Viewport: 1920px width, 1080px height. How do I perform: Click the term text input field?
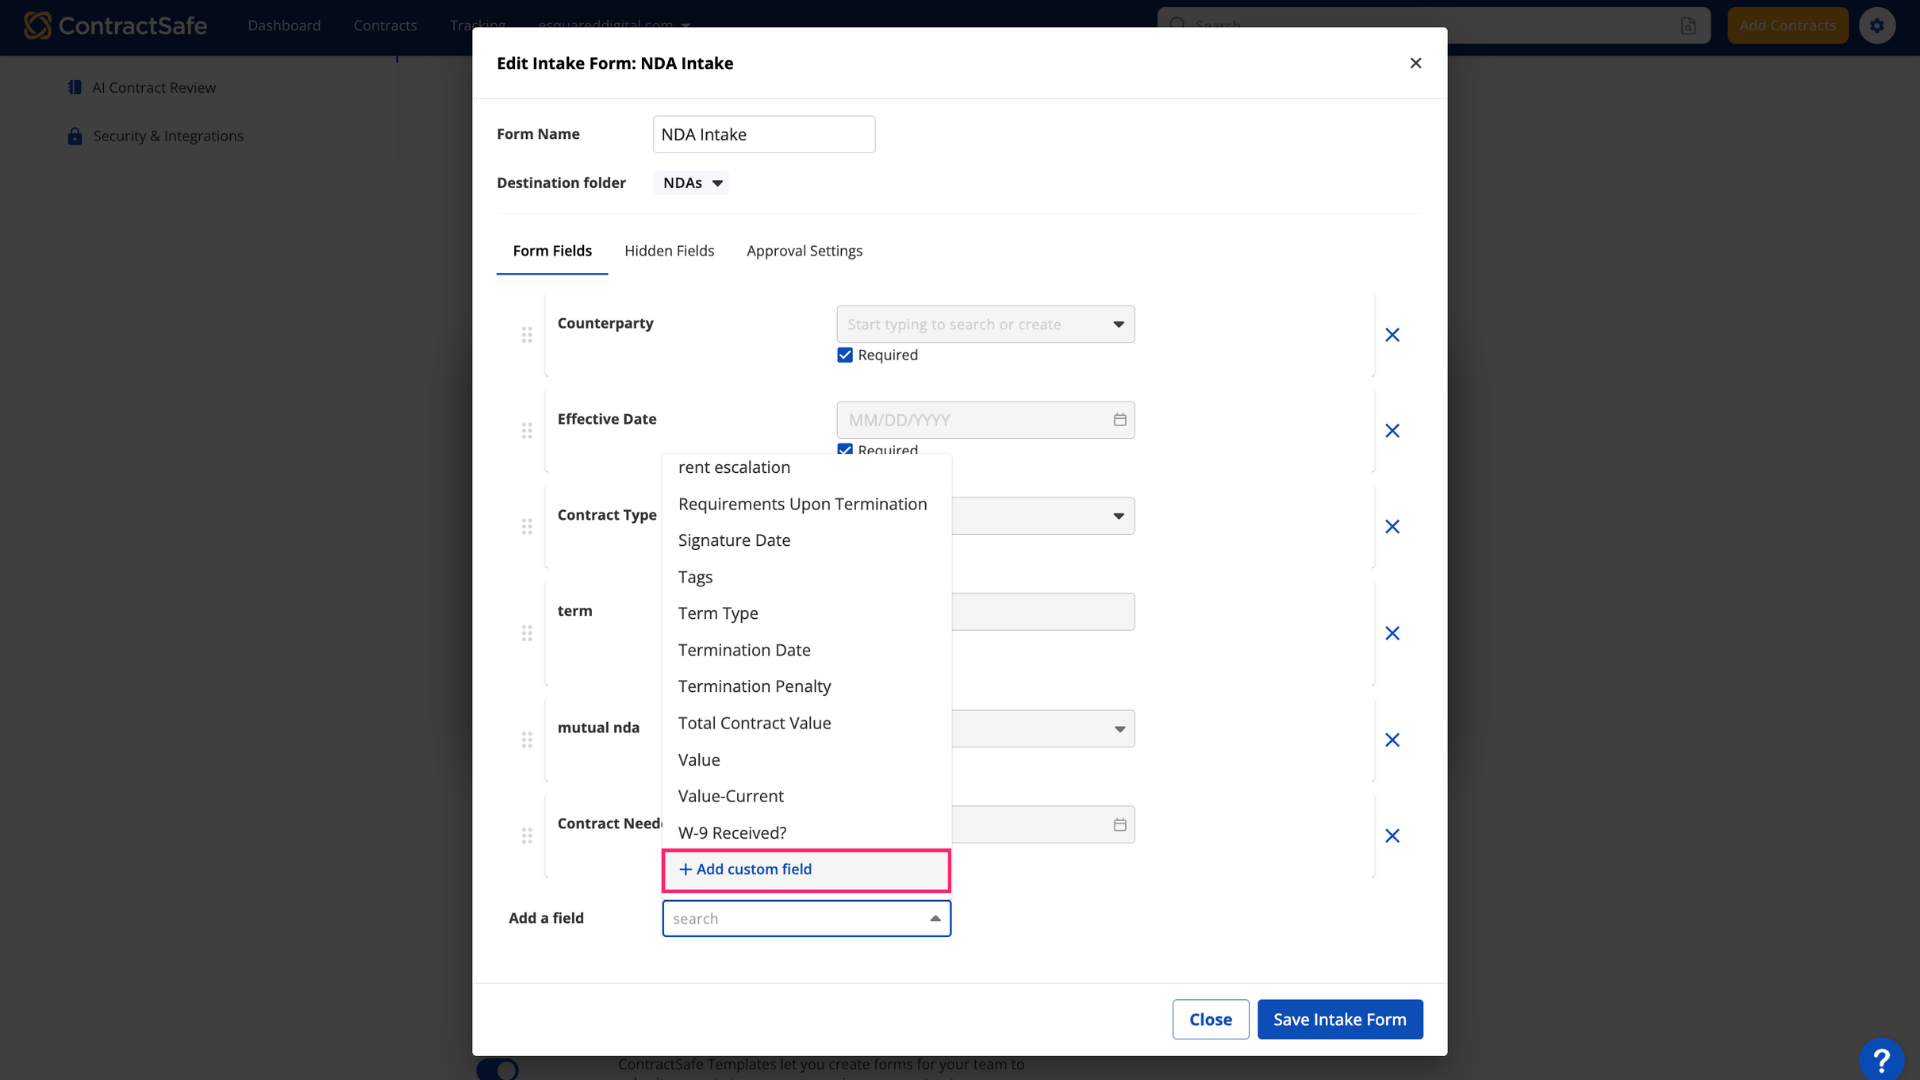click(x=1043, y=612)
